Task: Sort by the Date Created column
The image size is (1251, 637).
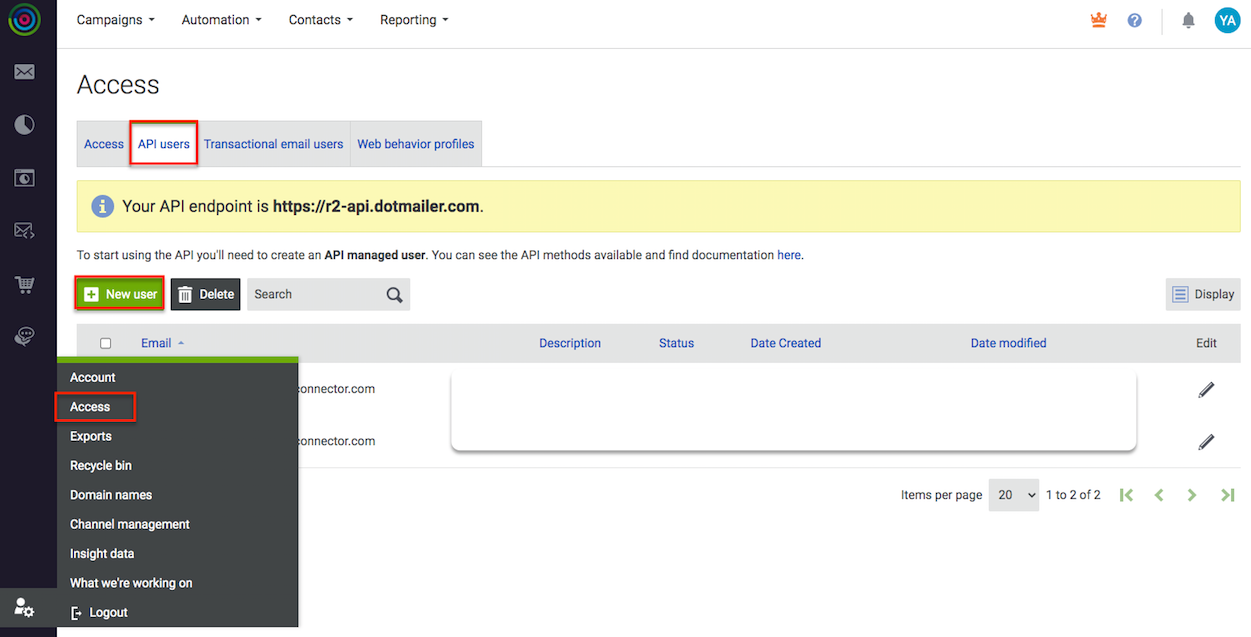Action: pyautogui.click(x=785, y=343)
